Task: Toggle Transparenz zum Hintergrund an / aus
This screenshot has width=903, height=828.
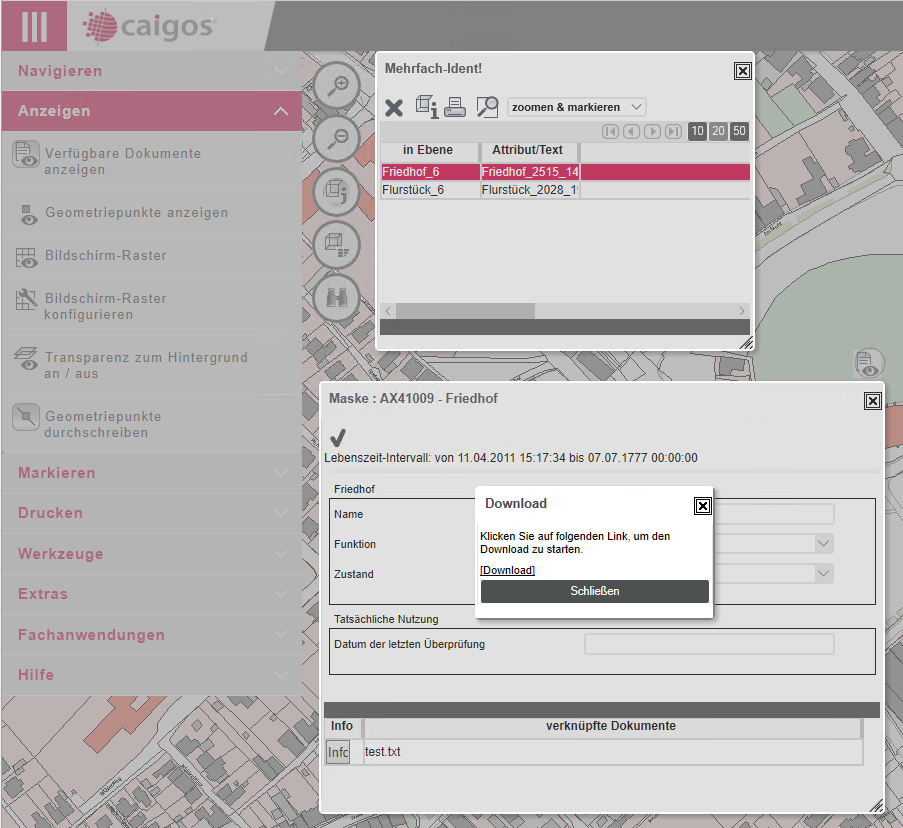Action: click(x=145, y=365)
